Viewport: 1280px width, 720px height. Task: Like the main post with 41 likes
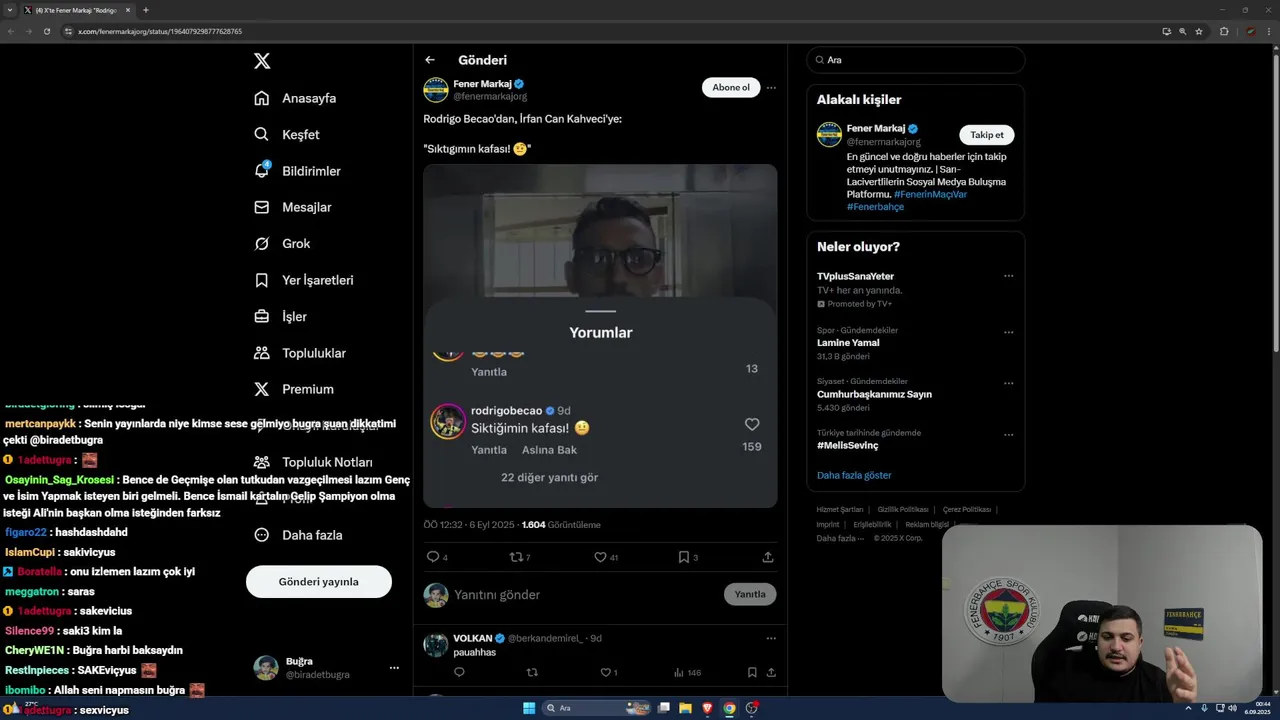(x=600, y=557)
